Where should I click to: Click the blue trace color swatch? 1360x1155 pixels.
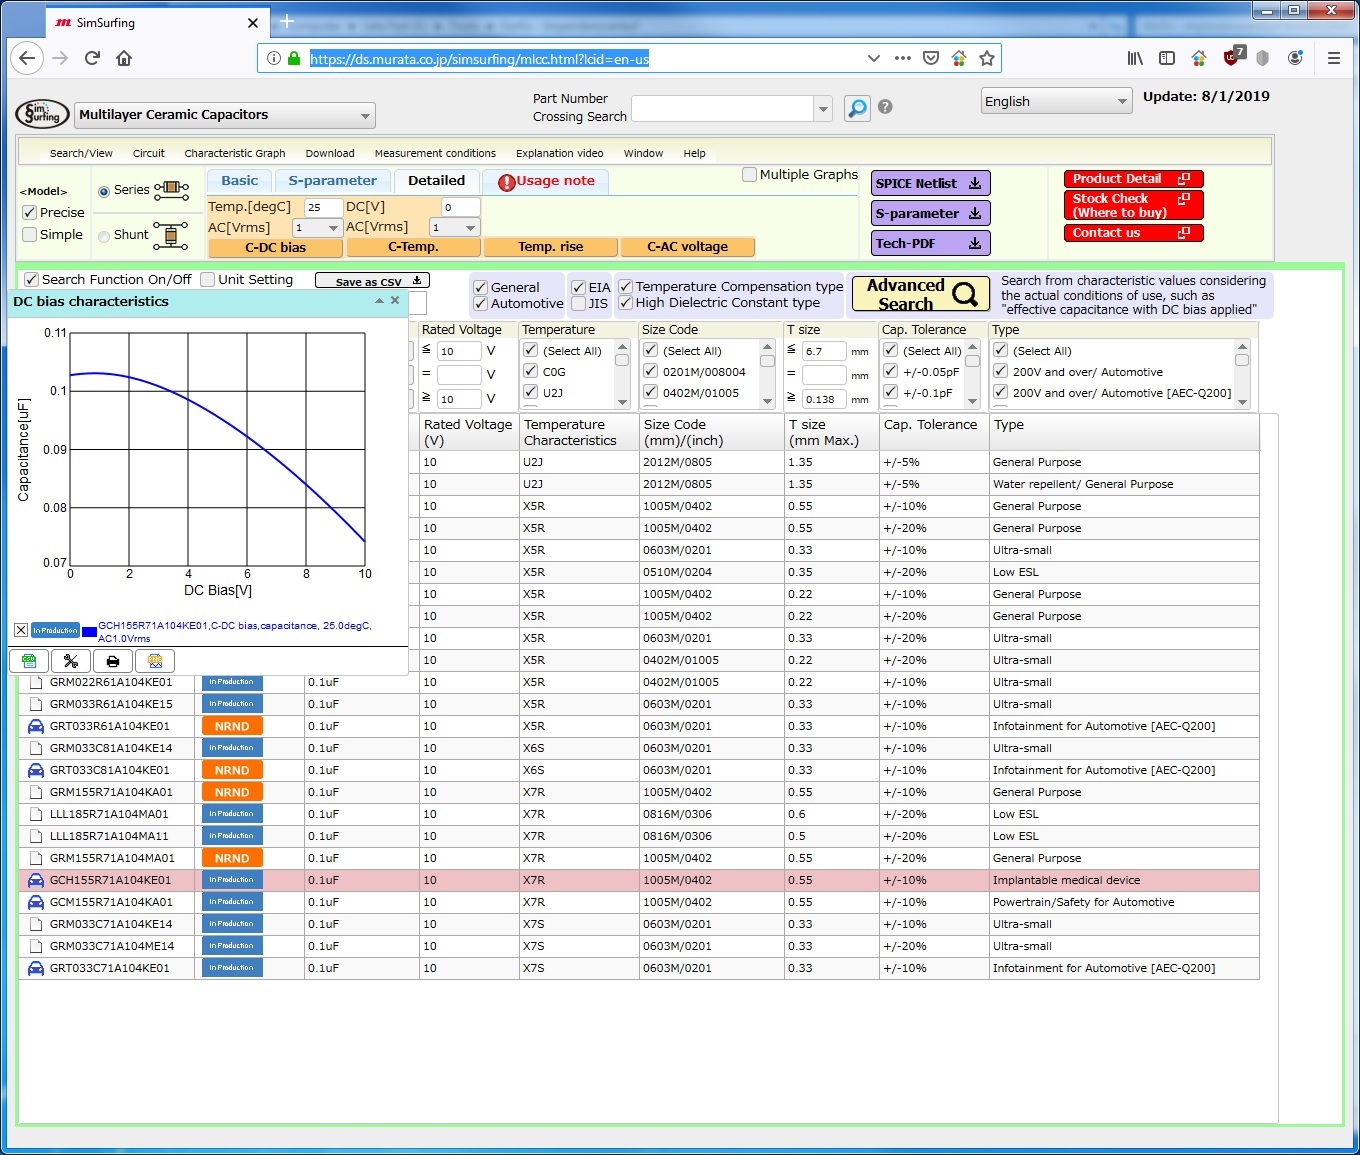(x=89, y=631)
